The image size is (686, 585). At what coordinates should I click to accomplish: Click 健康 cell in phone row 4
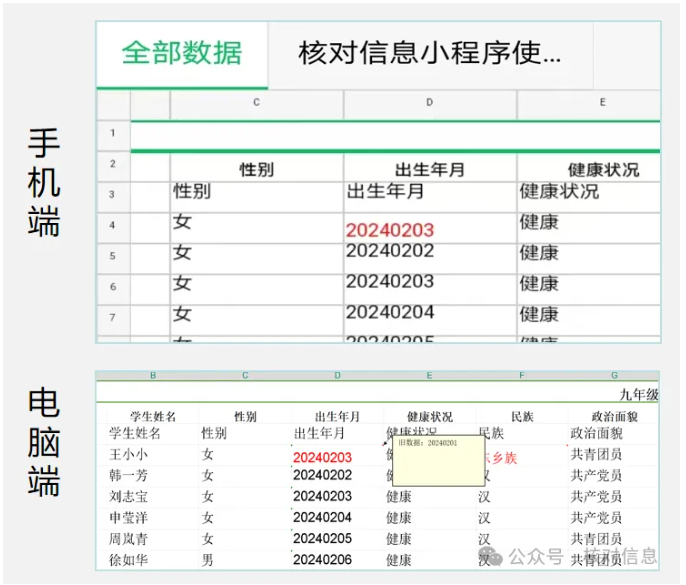click(588, 228)
